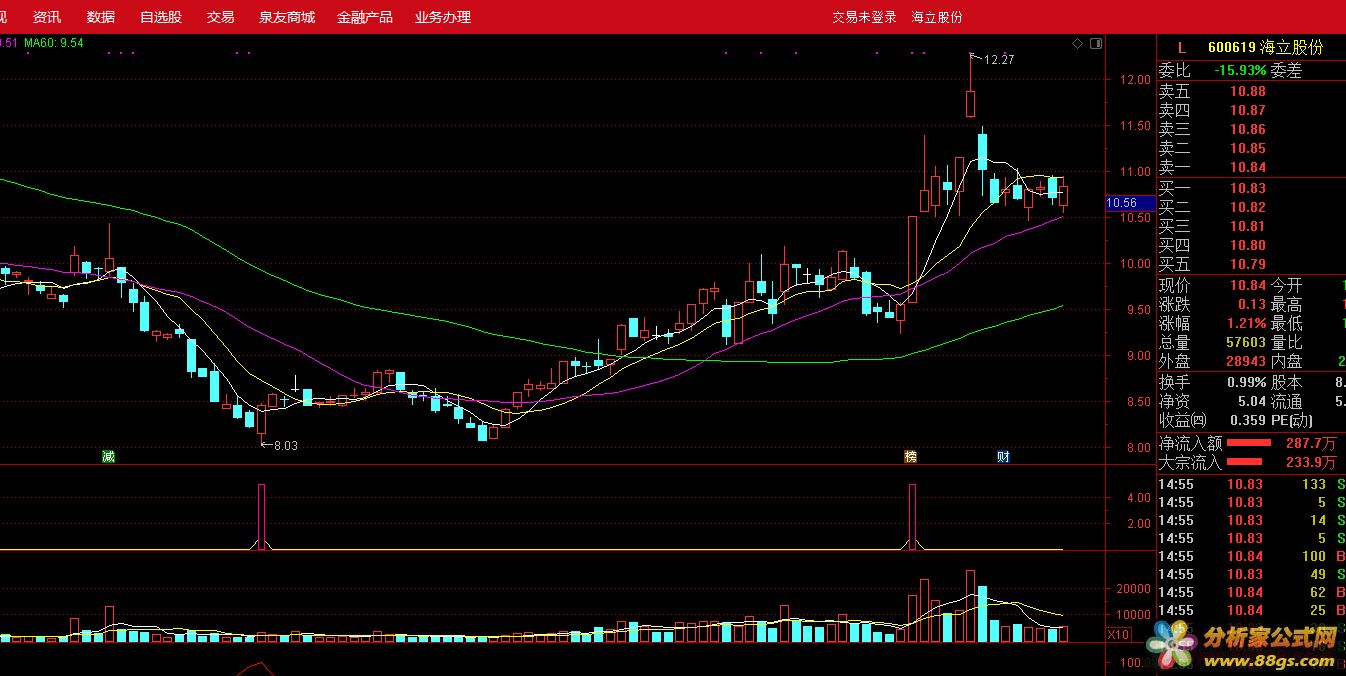
Task: Click the tick row with volume 49
Action: point(1251,574)
